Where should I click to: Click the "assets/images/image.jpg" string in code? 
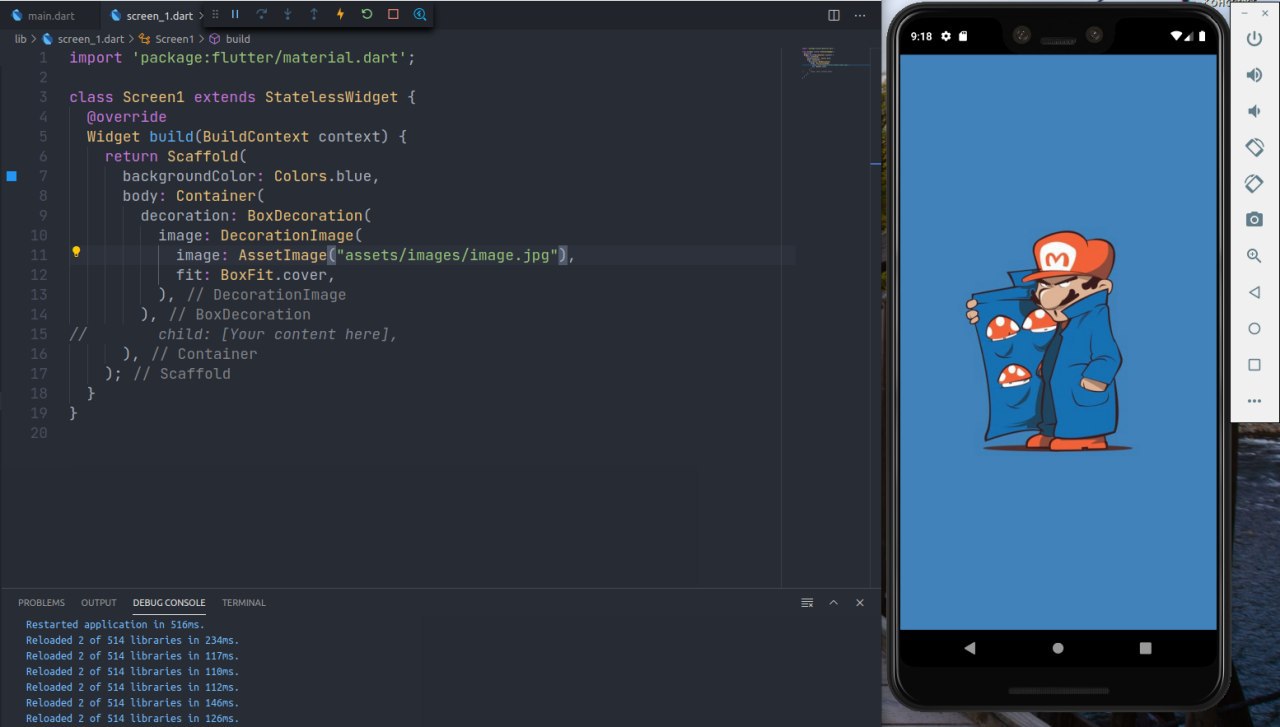pos(447,255)
